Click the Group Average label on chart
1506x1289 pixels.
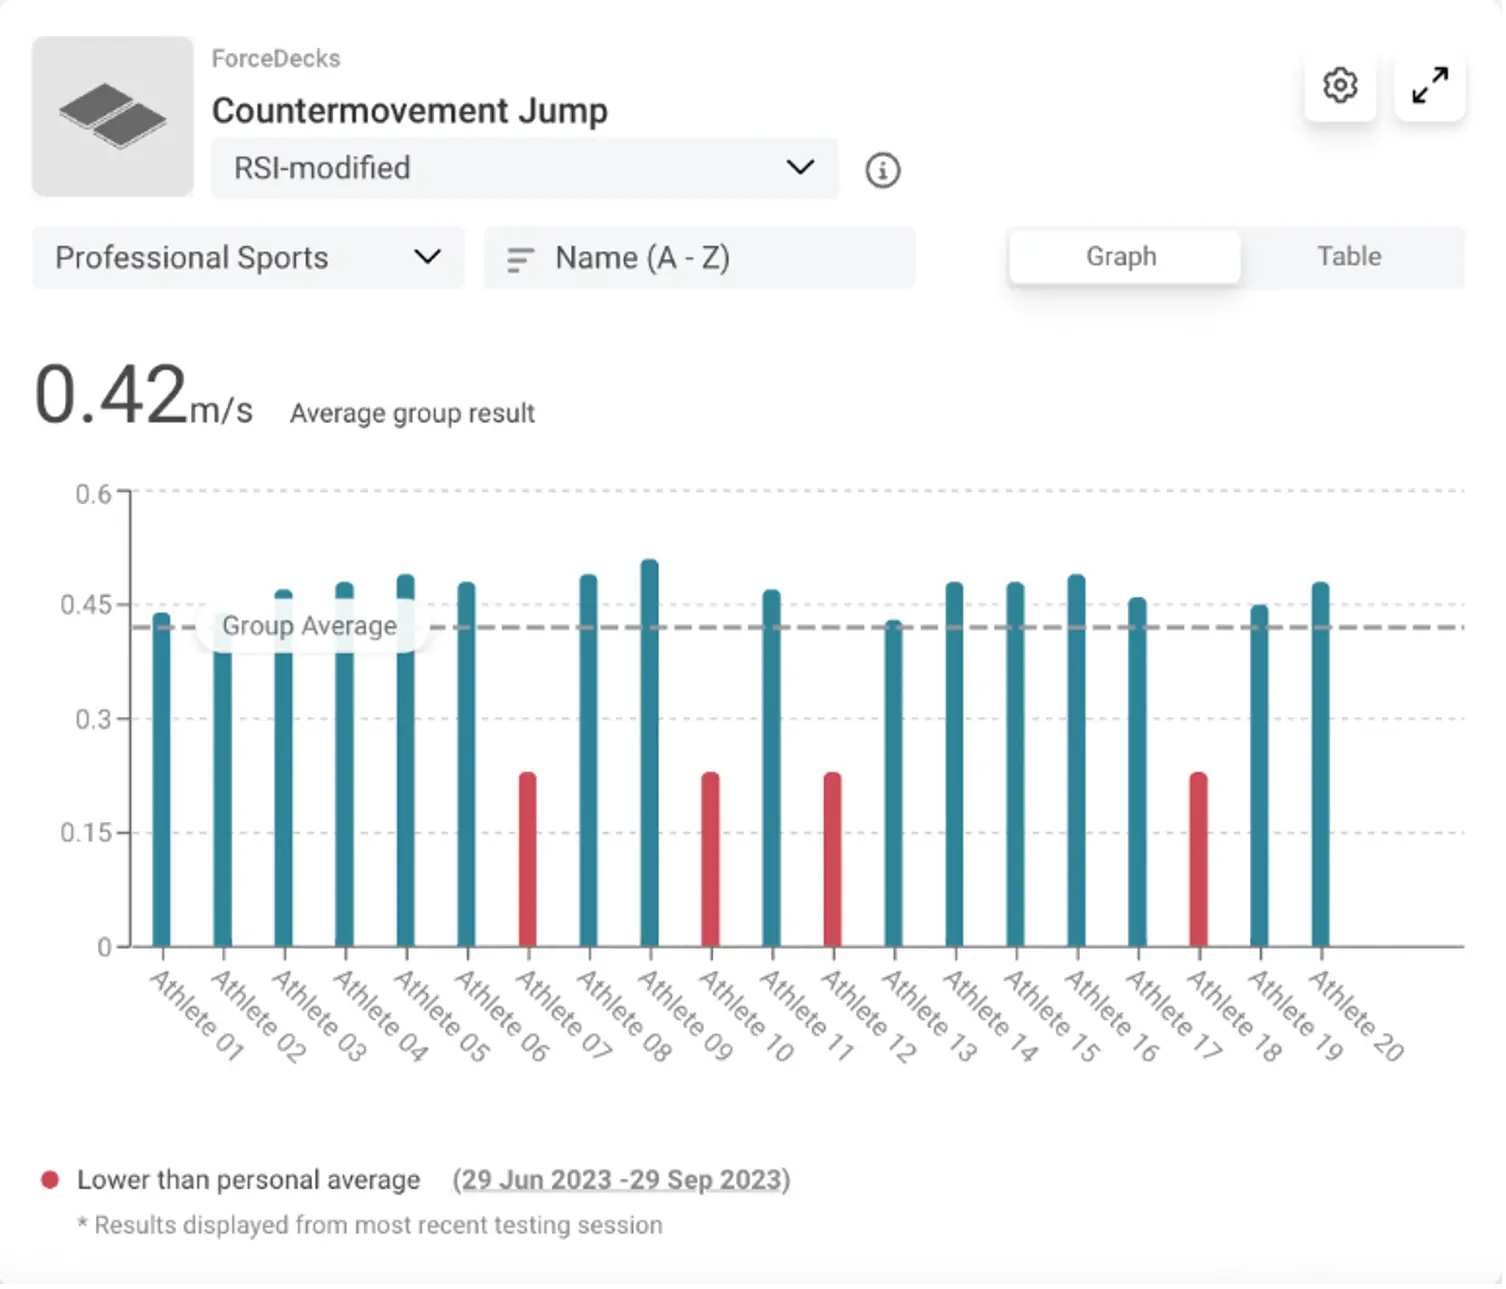coord(309,626)
